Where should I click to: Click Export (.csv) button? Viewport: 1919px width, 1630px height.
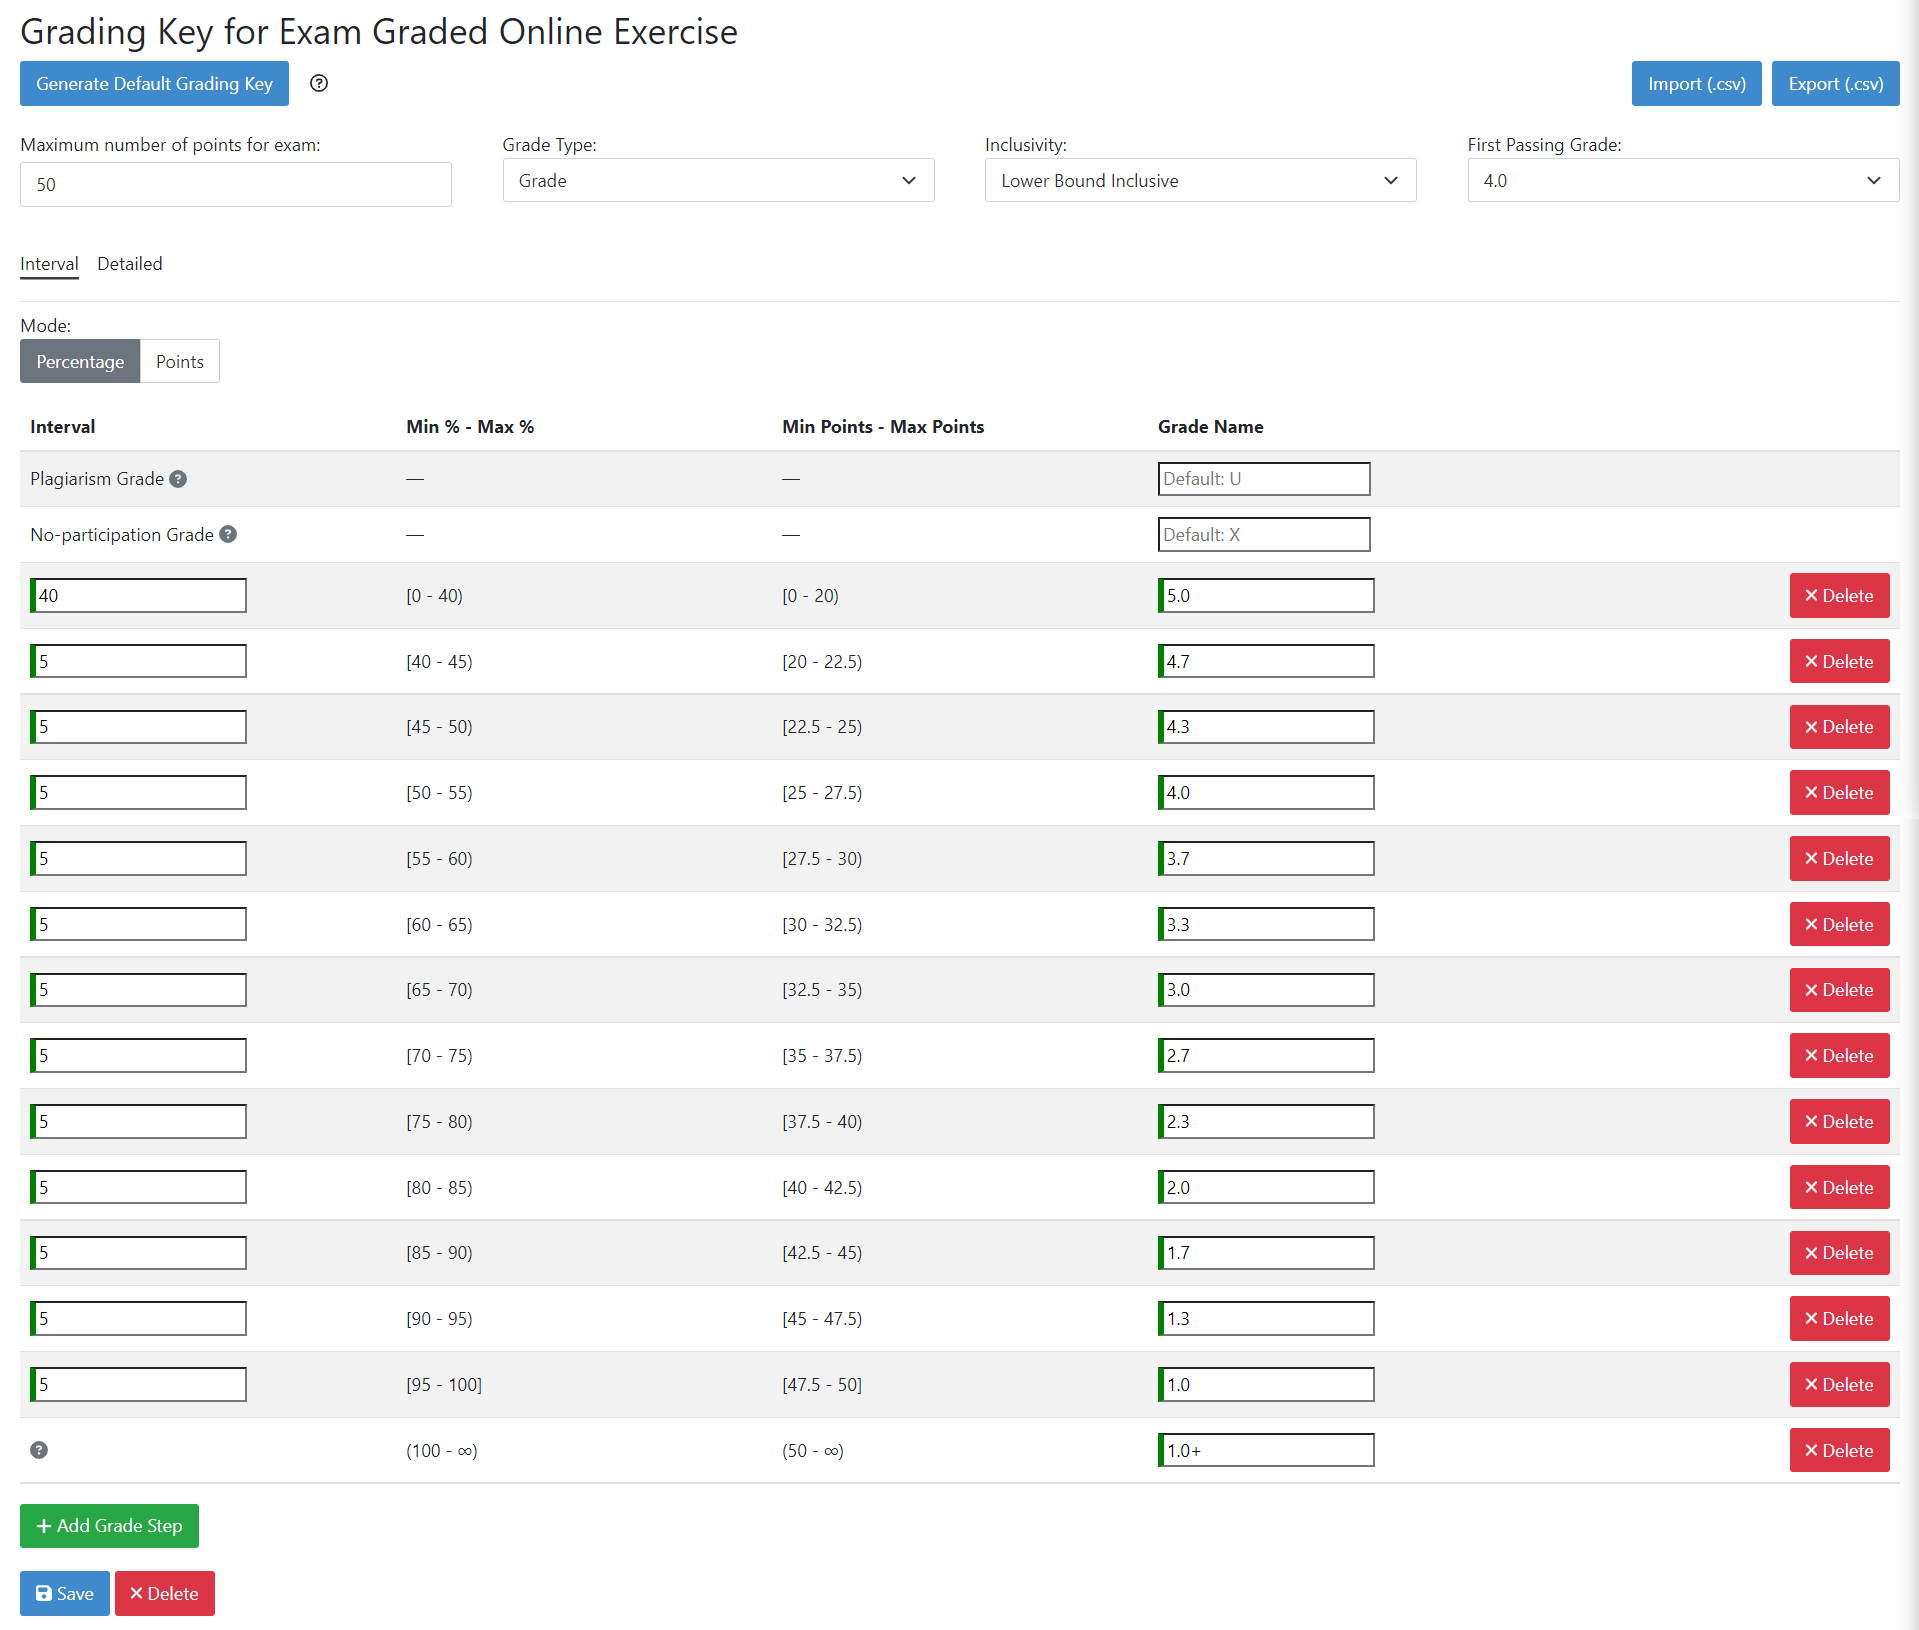coord(1835,84)
